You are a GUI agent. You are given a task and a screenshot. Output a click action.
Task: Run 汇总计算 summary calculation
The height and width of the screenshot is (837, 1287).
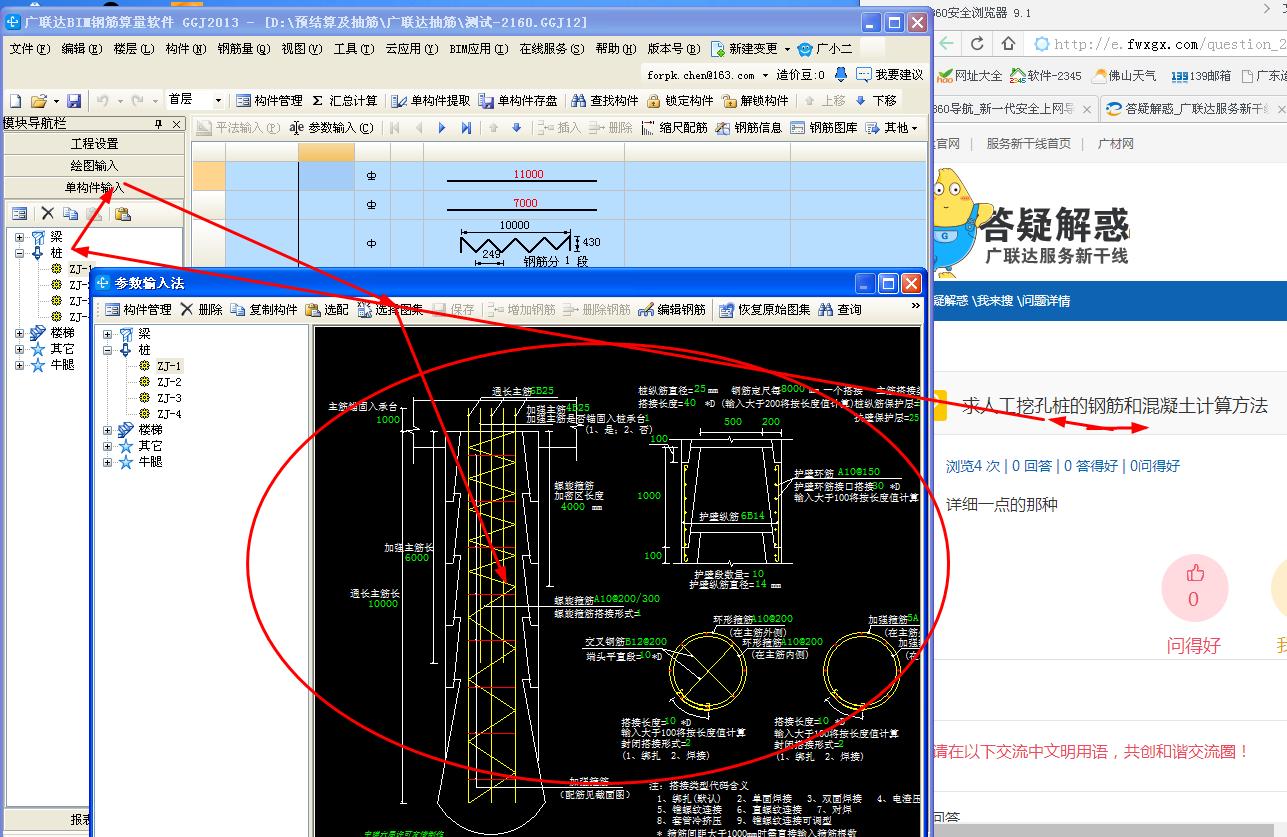click(345, 101)
